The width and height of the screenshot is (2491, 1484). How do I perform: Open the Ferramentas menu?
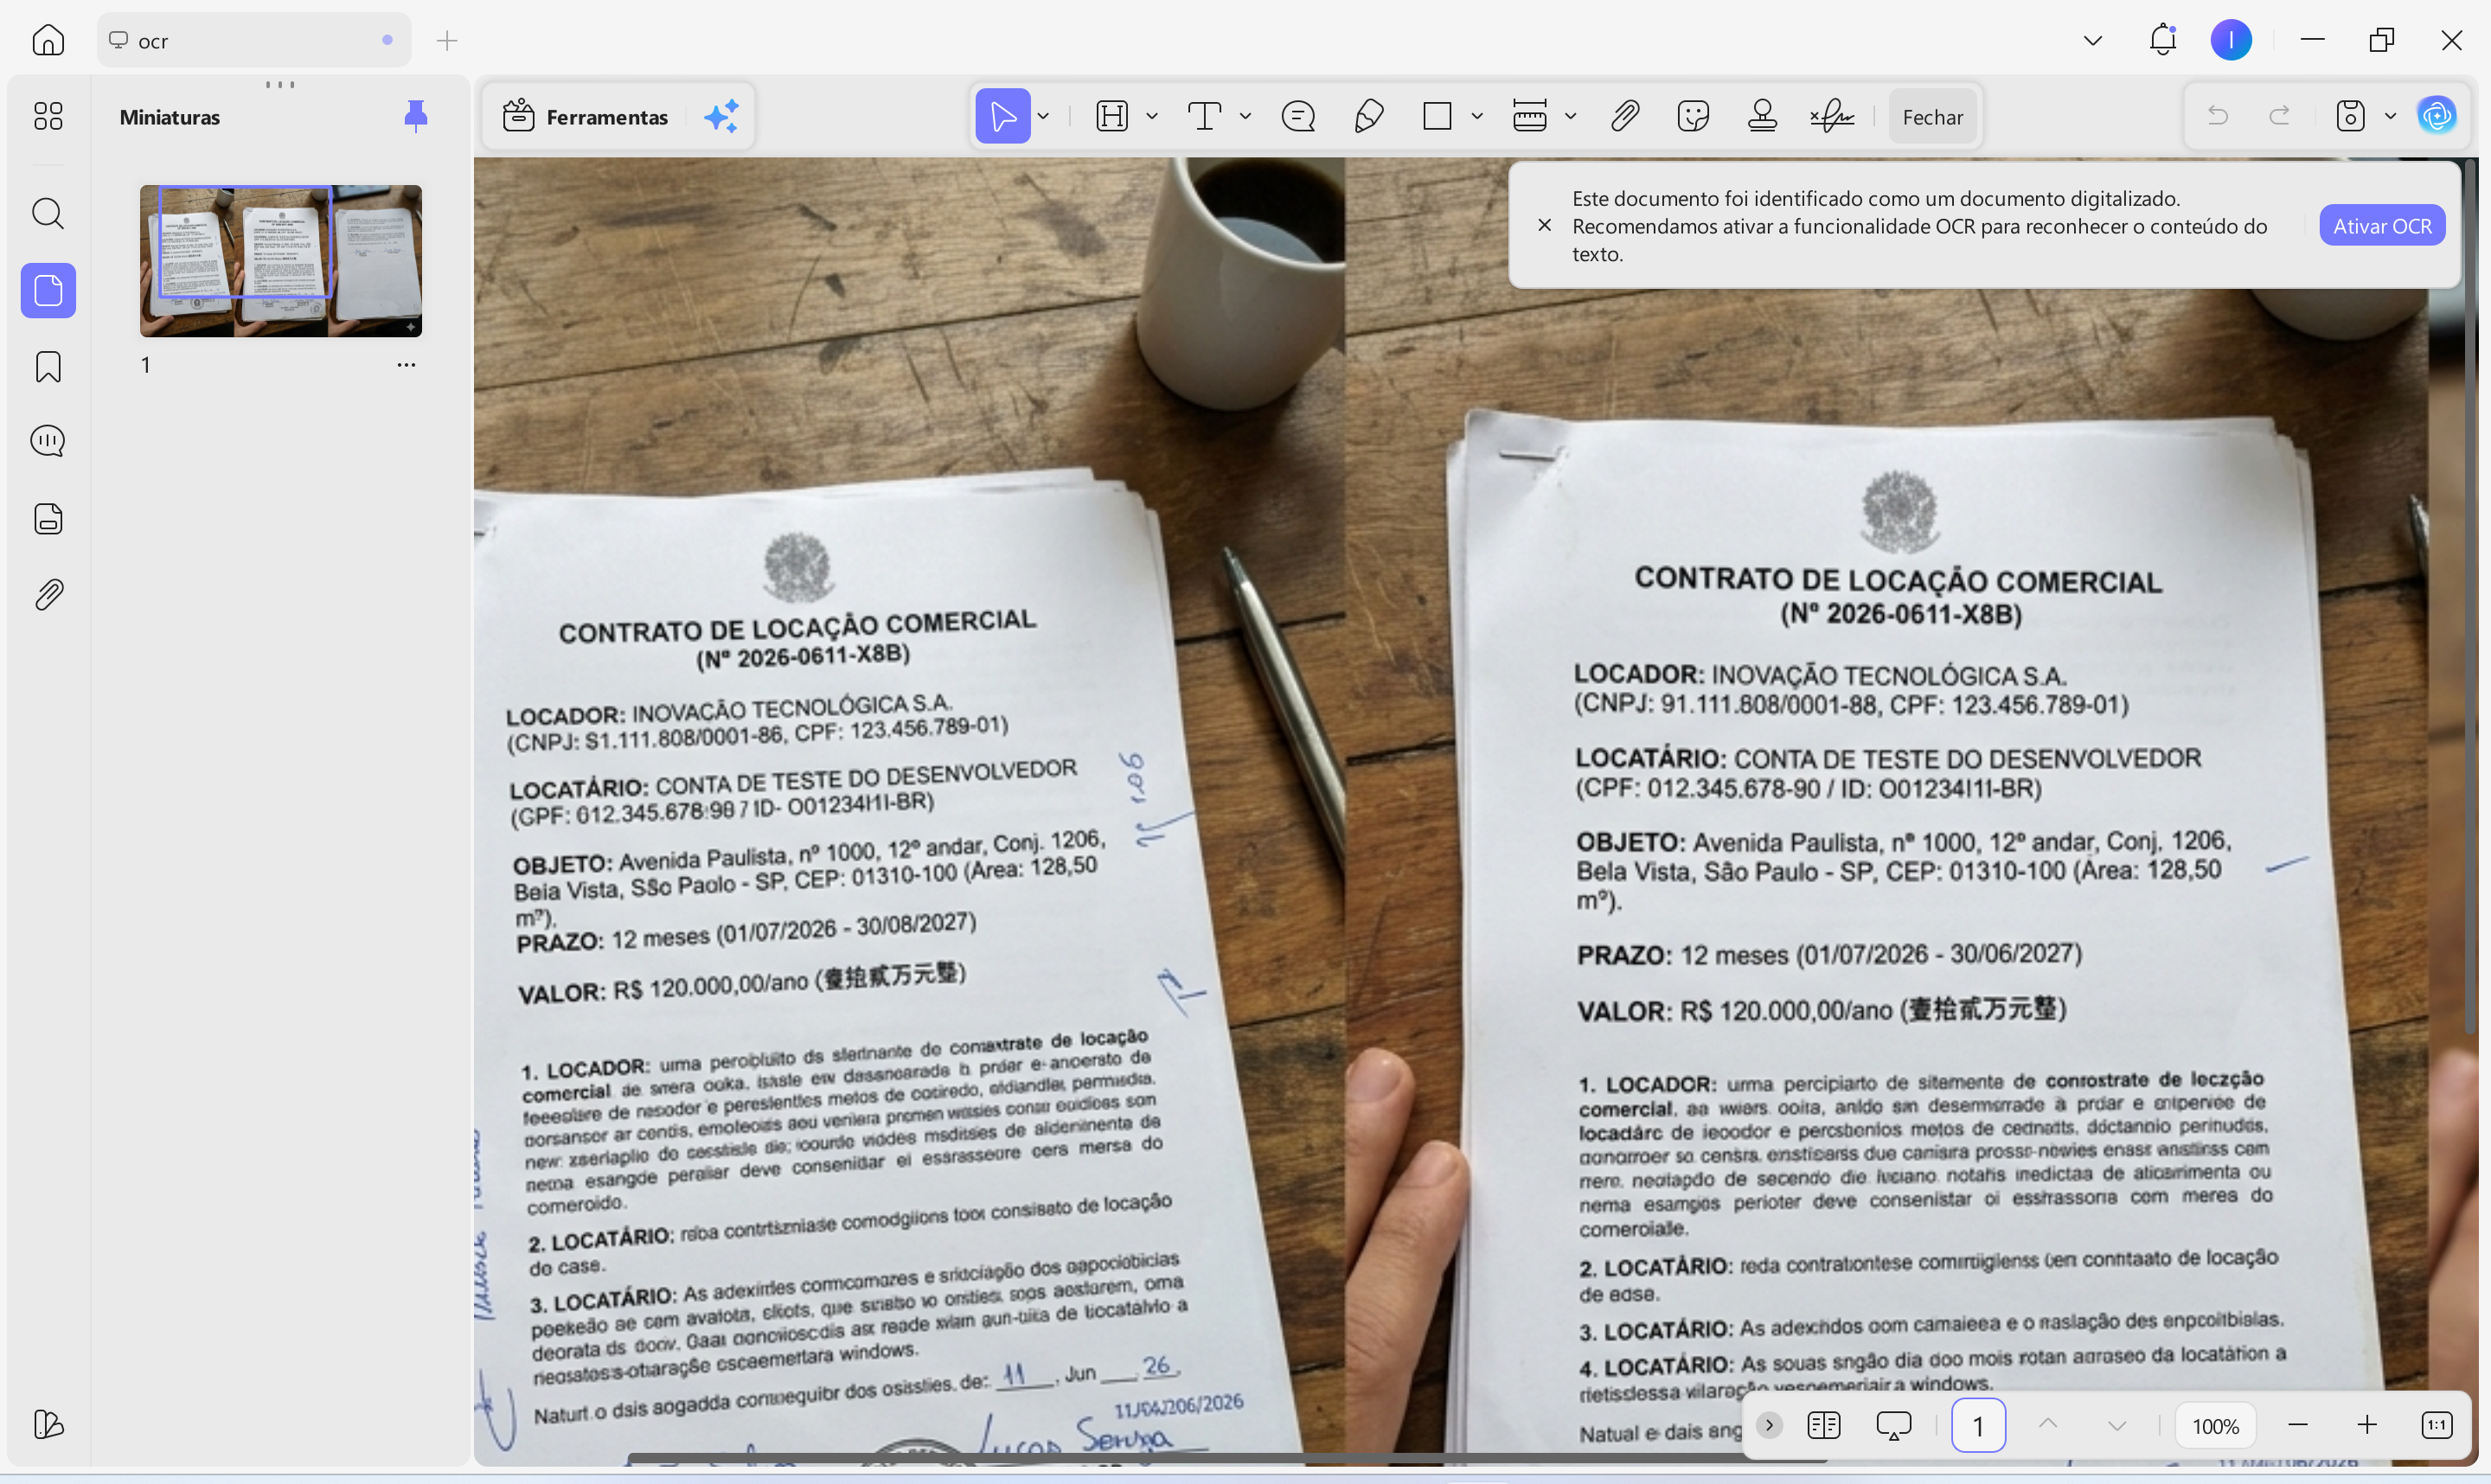(585, 116)
